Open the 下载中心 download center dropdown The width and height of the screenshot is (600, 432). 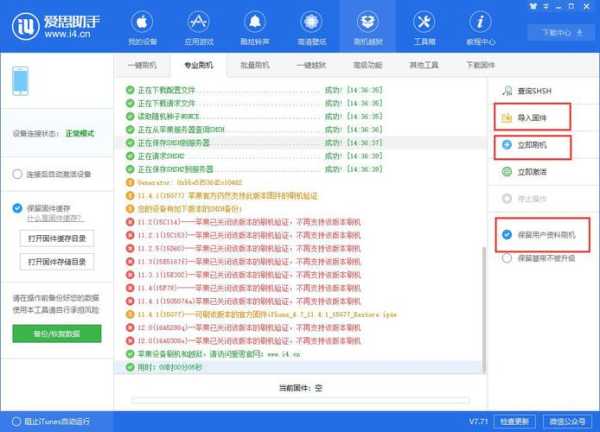[562, 32]
